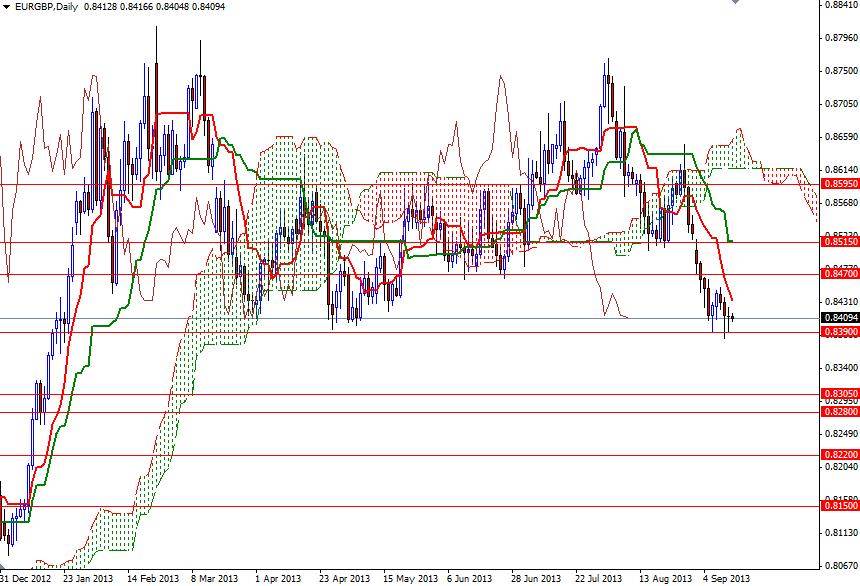This screenshot has height=586, width=860.
Task: Click the 23 Apr 2013 date label
Action: point(344,578)
